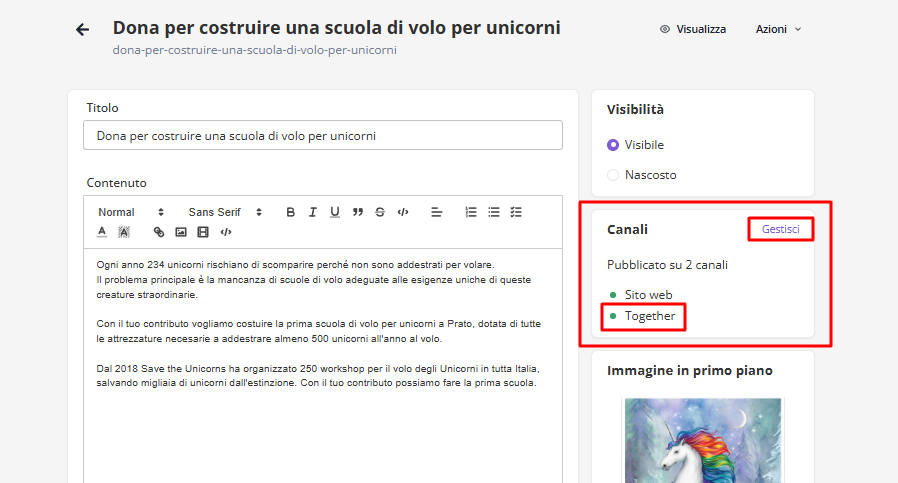Create a bulleted list

(493, 212)
